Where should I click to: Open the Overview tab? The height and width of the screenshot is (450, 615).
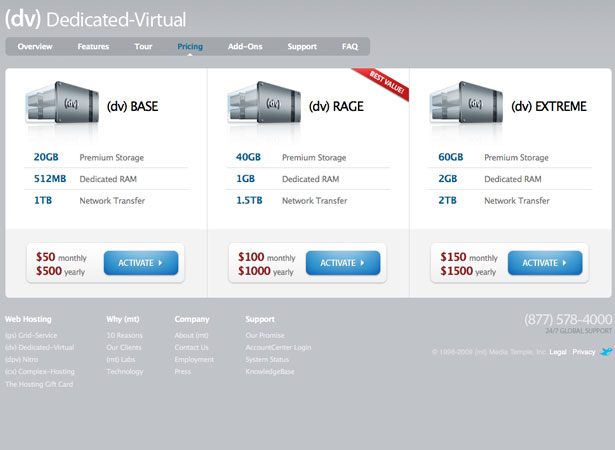click(35, 46)
